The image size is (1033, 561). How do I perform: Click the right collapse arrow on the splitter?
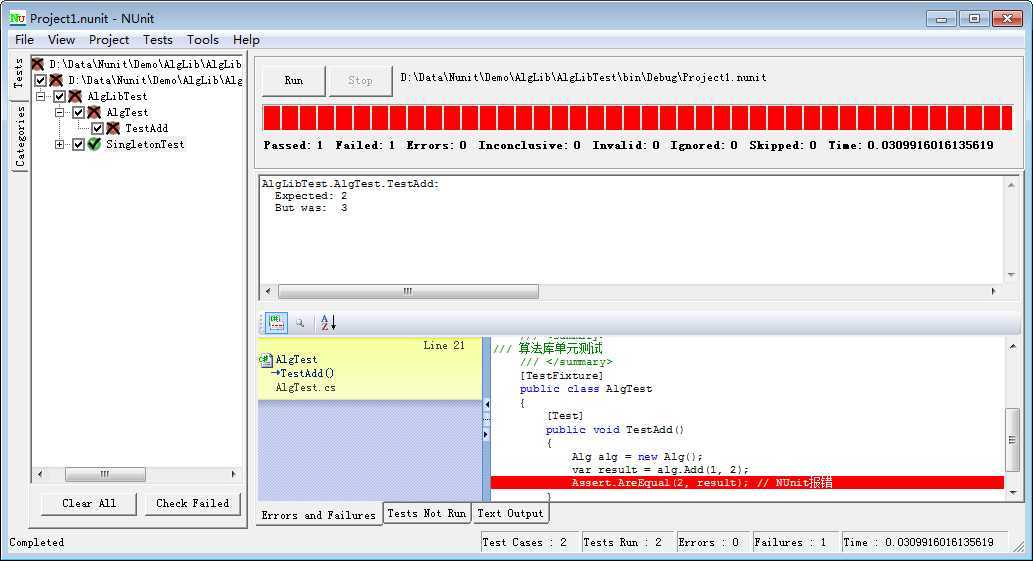486,435
